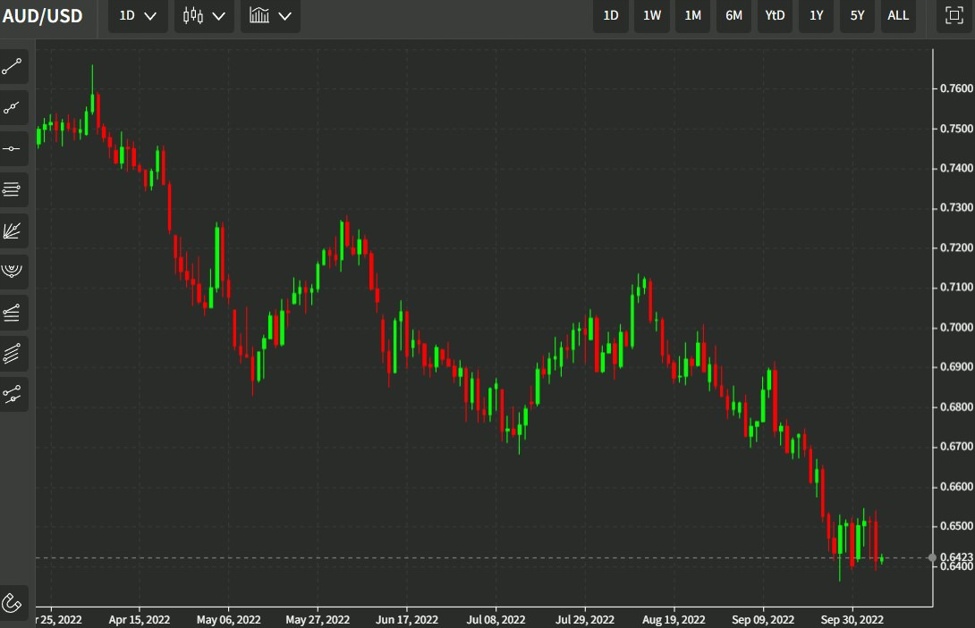Viewport: 975px width, 628px height.
Task: Open the candlestick chart type dropdown
Action: pyautogui.click(x=203, y=16)
